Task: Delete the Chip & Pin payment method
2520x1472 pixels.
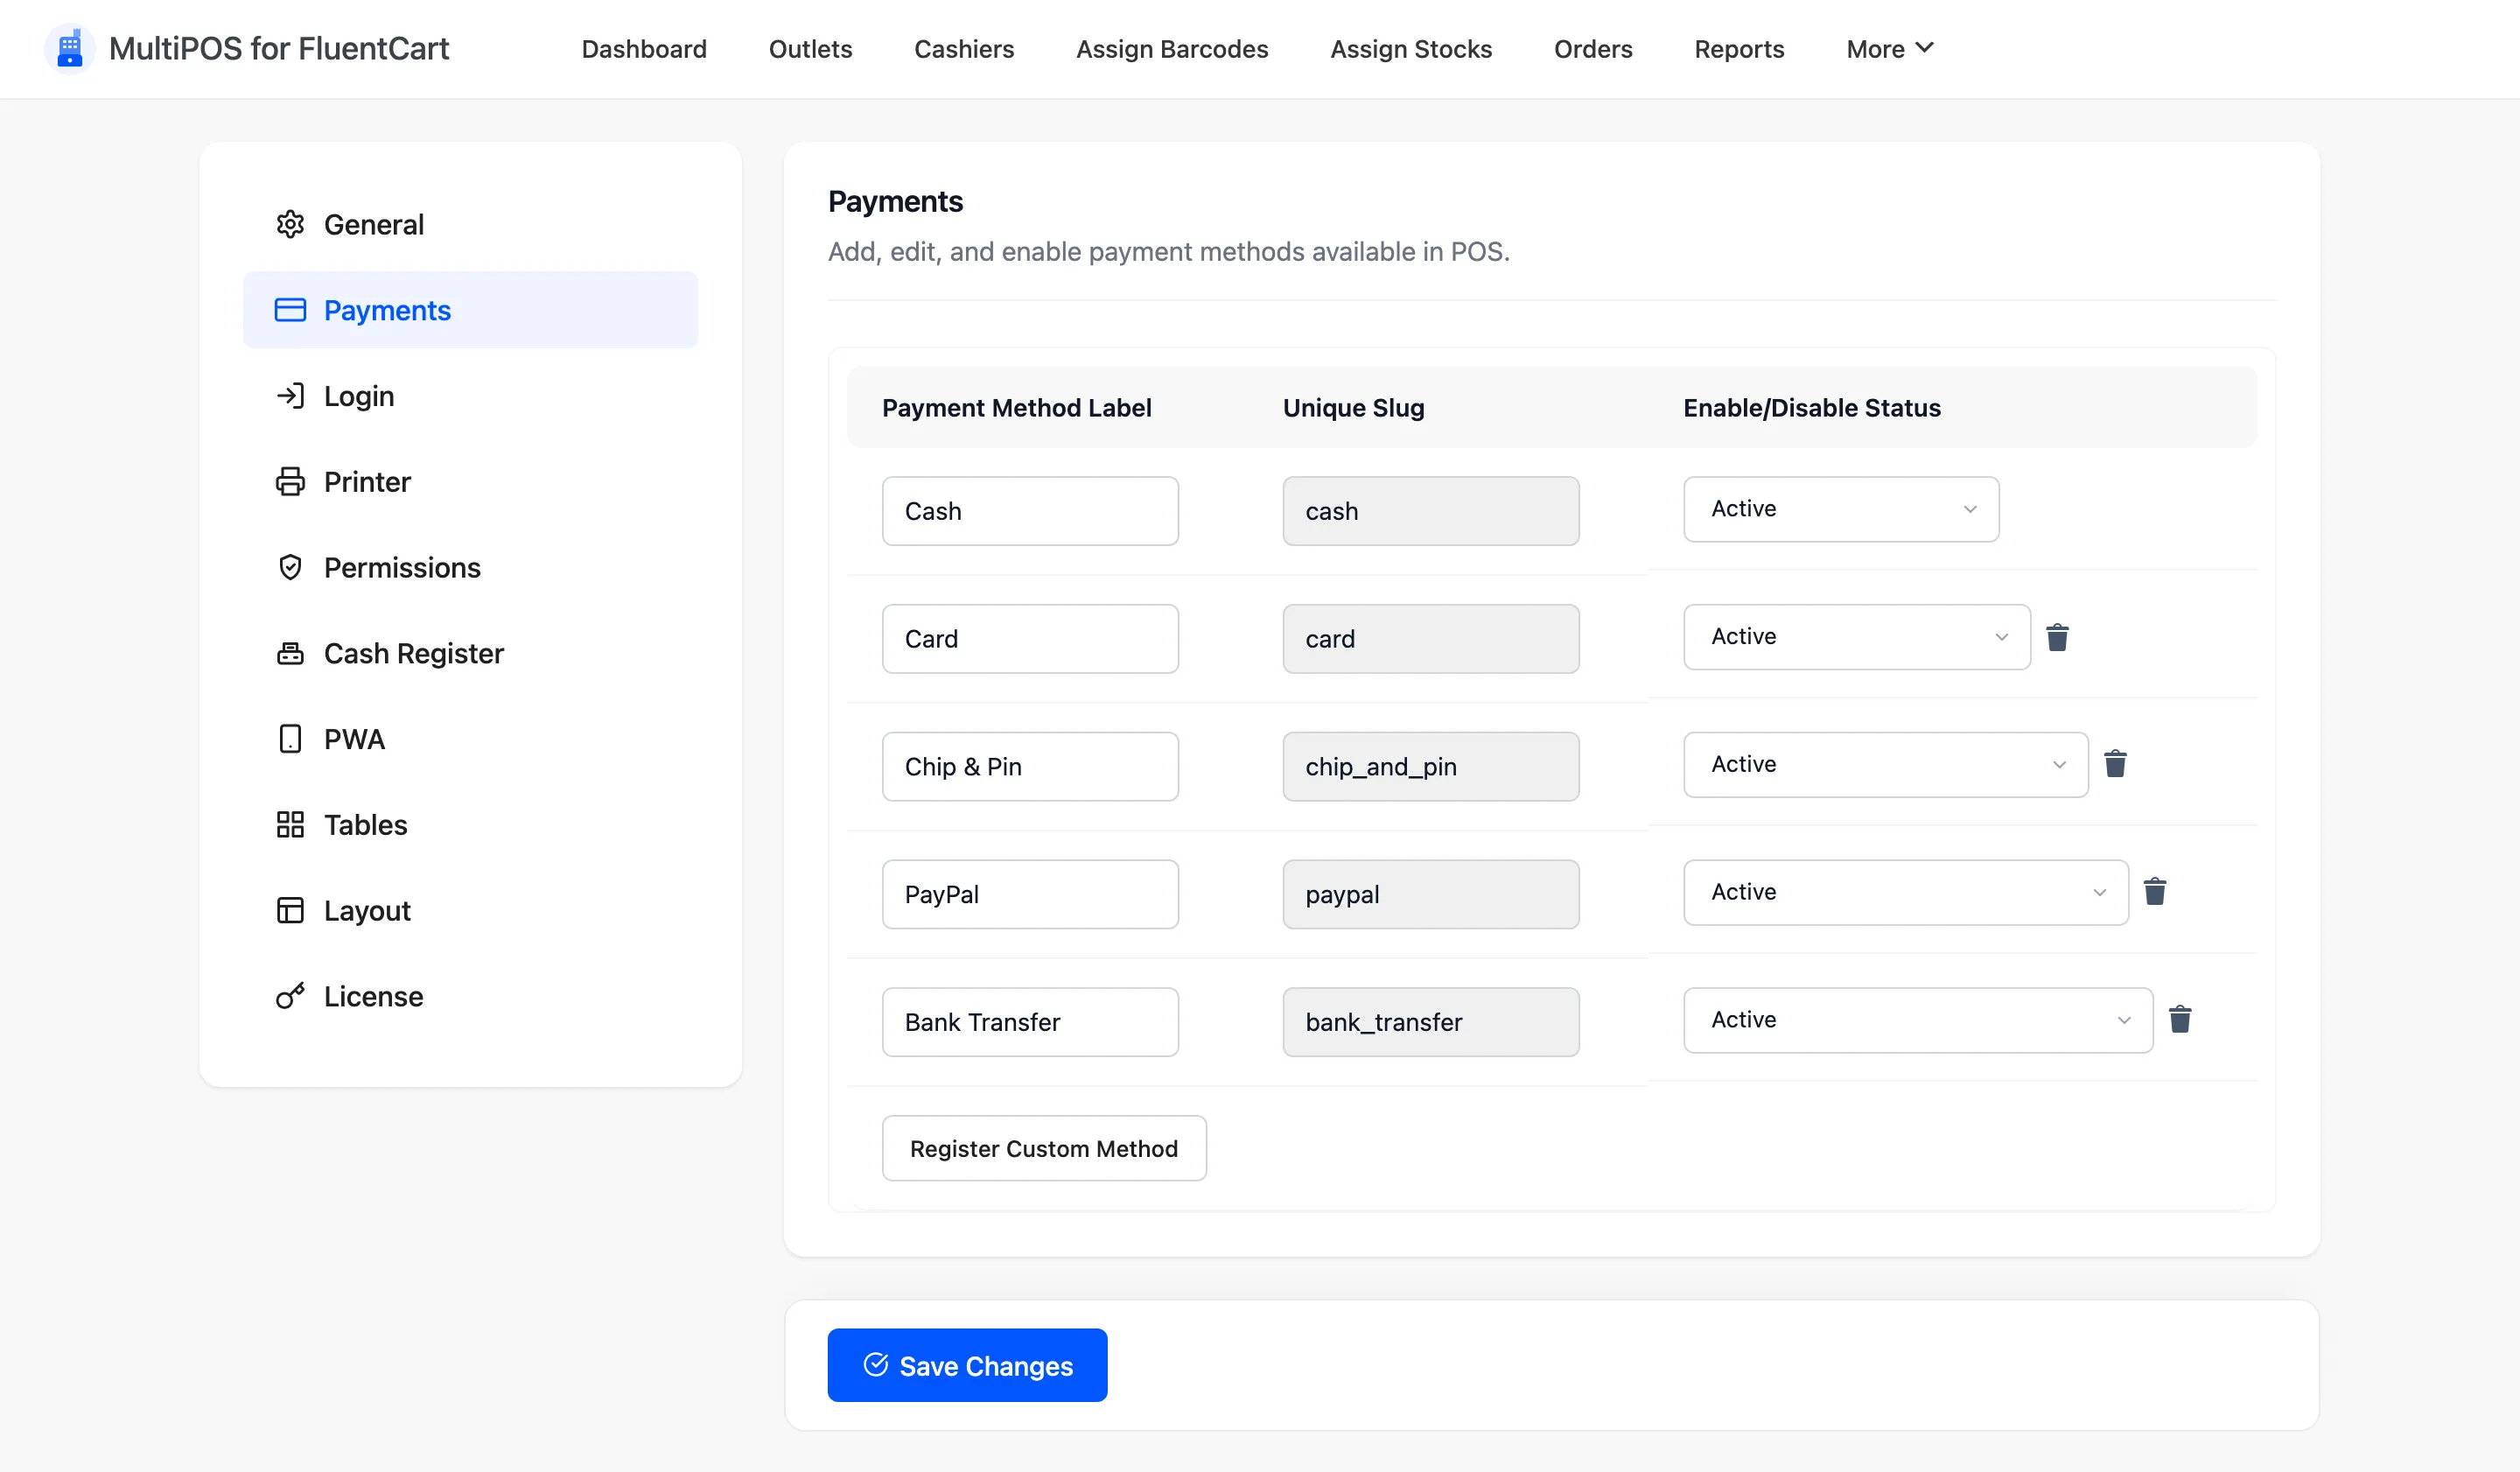Action: tap(2115, 764)
